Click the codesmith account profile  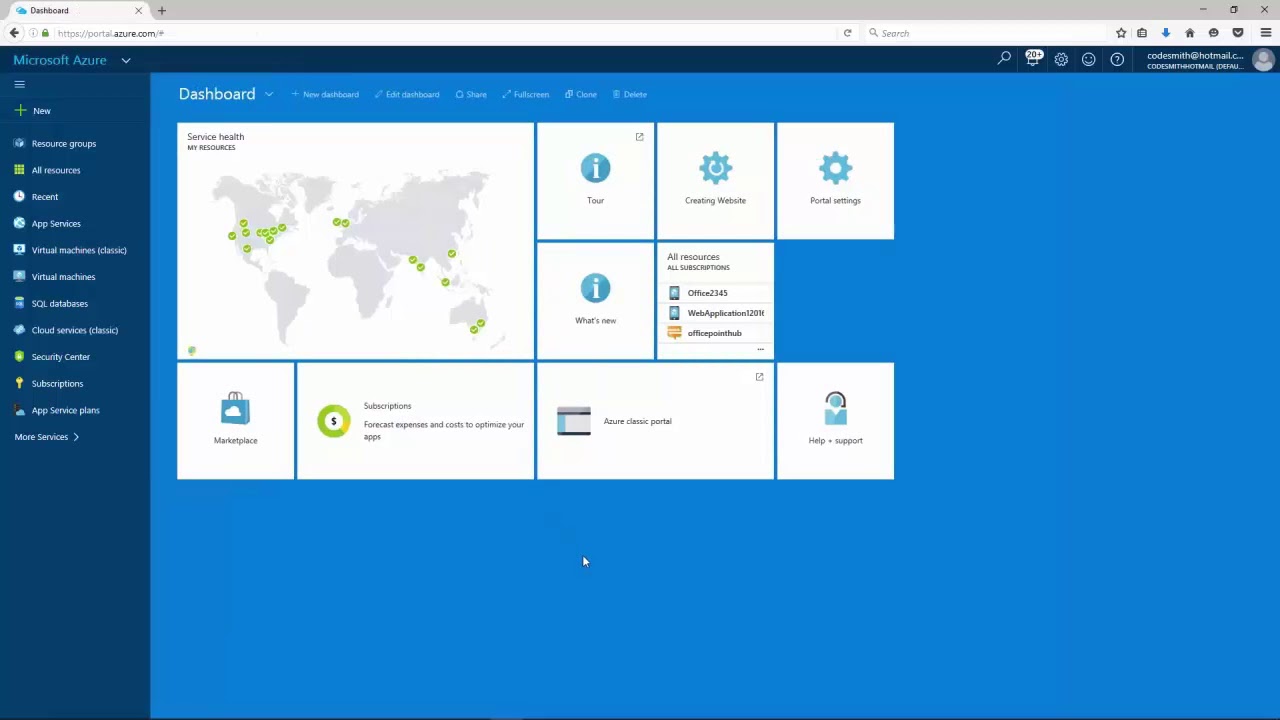coord(1210,60)
